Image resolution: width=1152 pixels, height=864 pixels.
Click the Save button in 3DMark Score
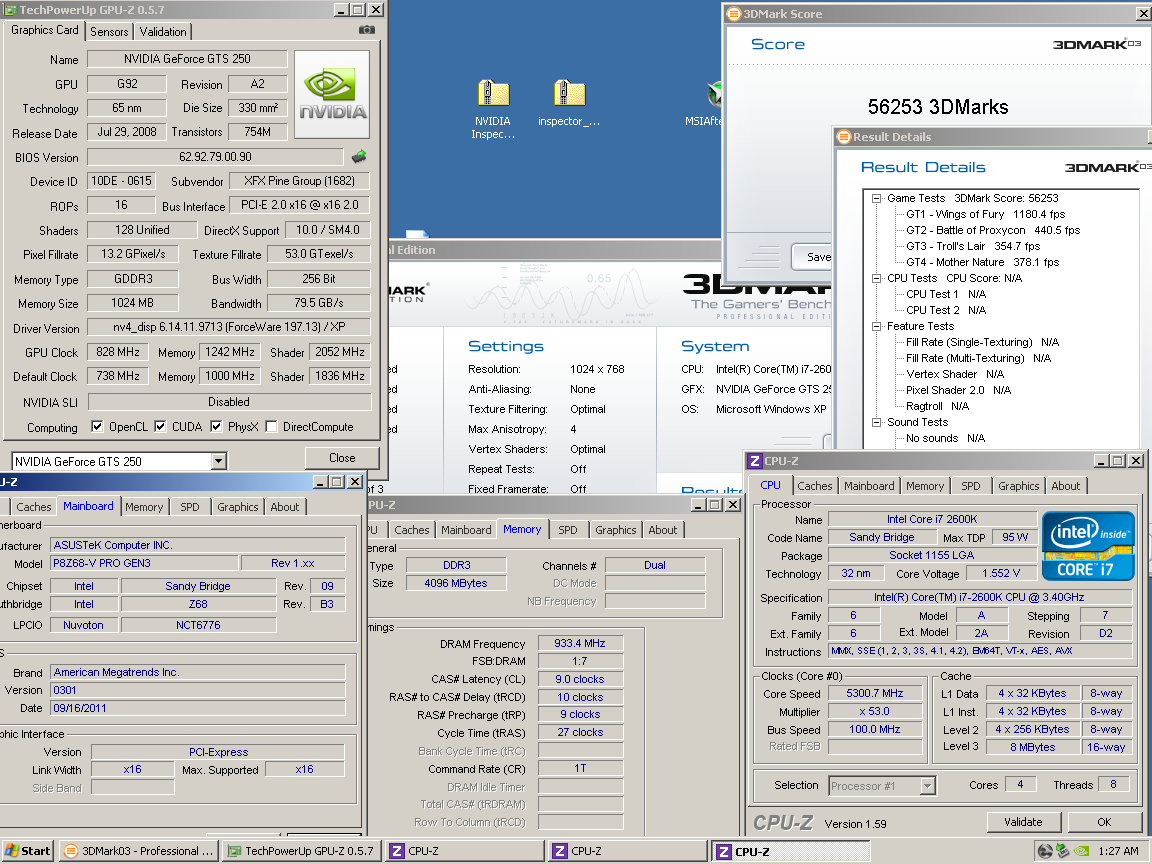tap(813, 257)
